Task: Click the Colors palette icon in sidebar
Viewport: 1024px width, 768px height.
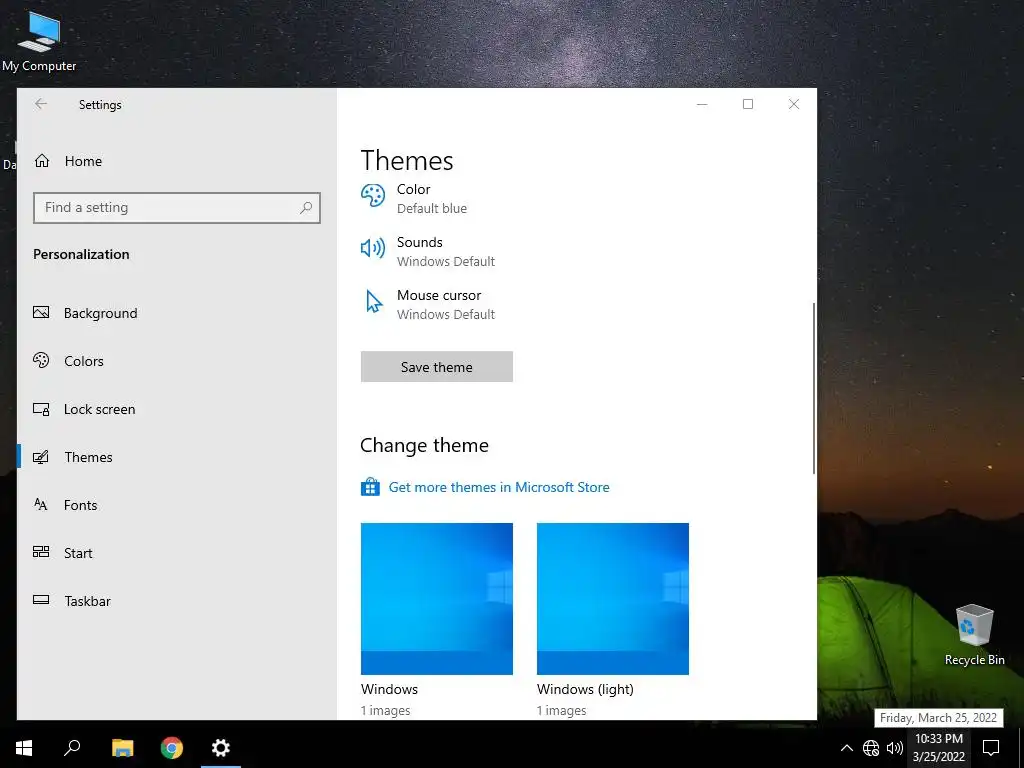Action: [41, 360]
